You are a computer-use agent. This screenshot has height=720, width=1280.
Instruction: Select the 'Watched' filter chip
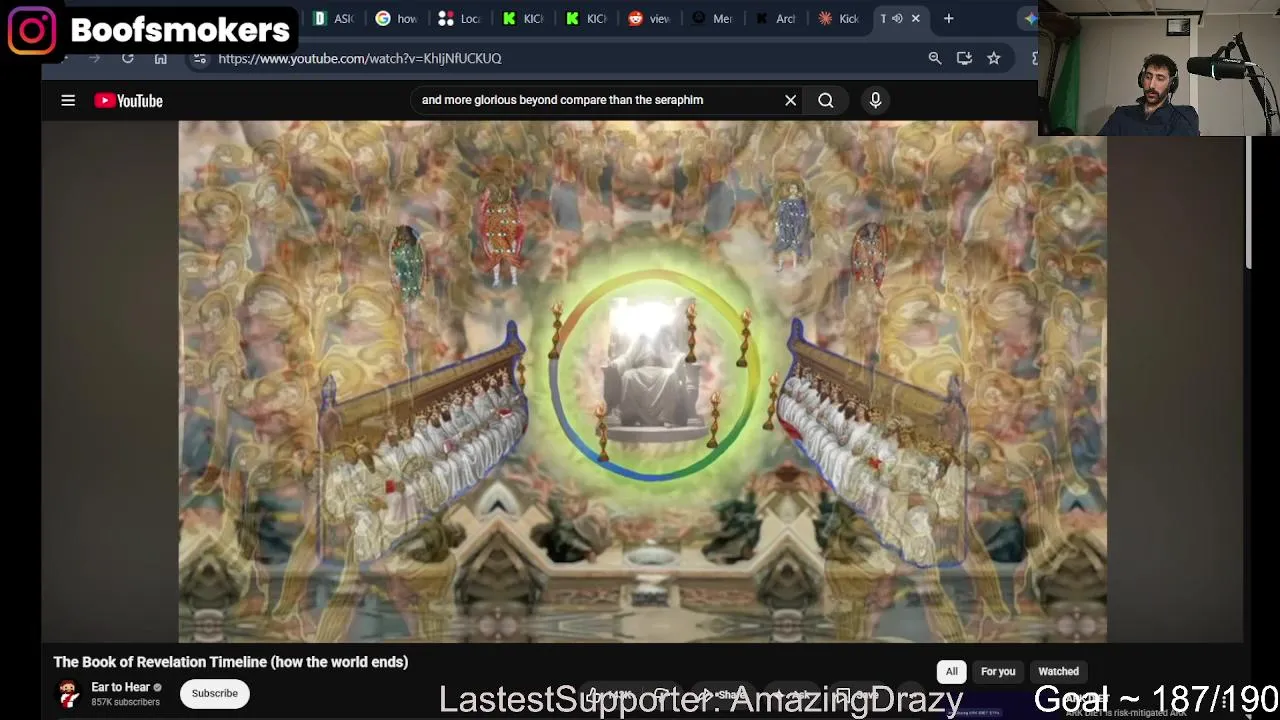[x=1058, y=672]
